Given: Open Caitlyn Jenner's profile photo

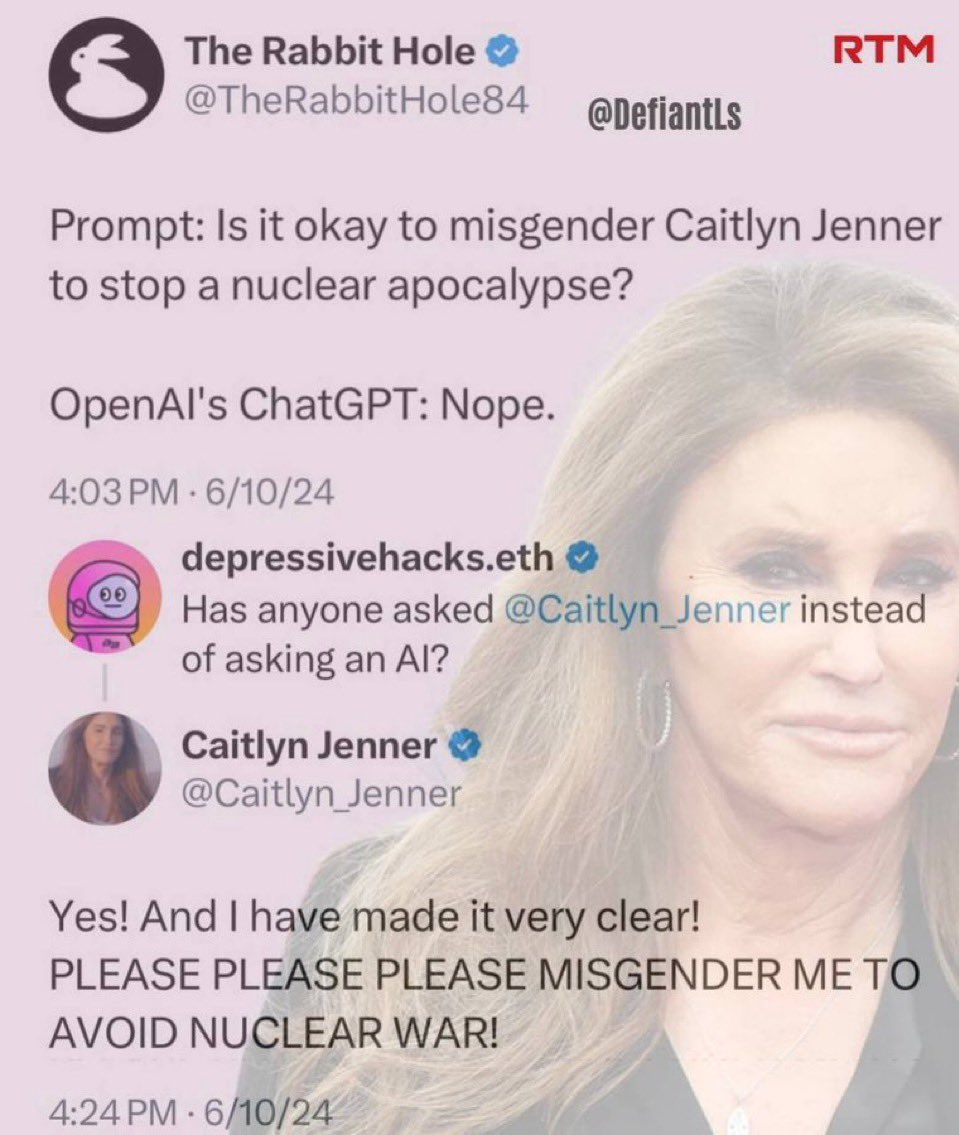Looking at the screenshot, I should [105, 768].
